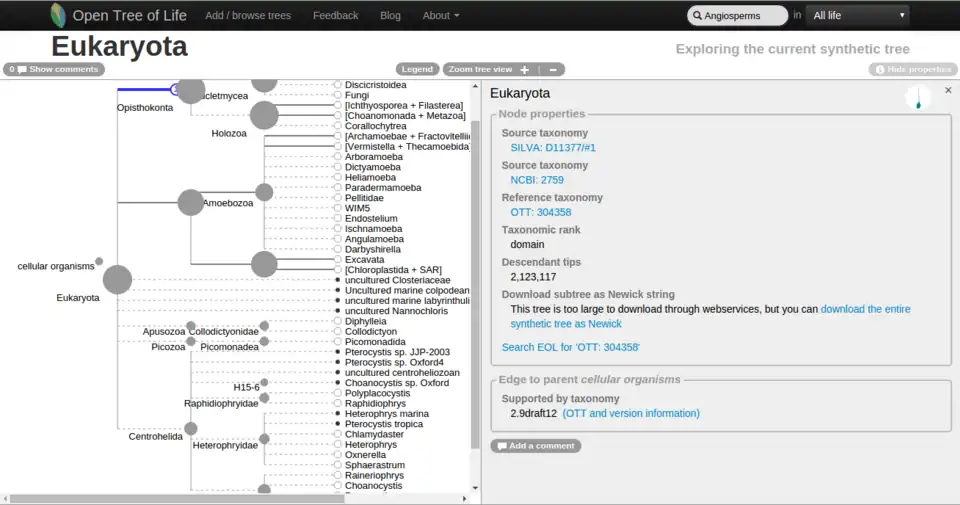Zoom in the tree view with plus

tap(525, 69)
